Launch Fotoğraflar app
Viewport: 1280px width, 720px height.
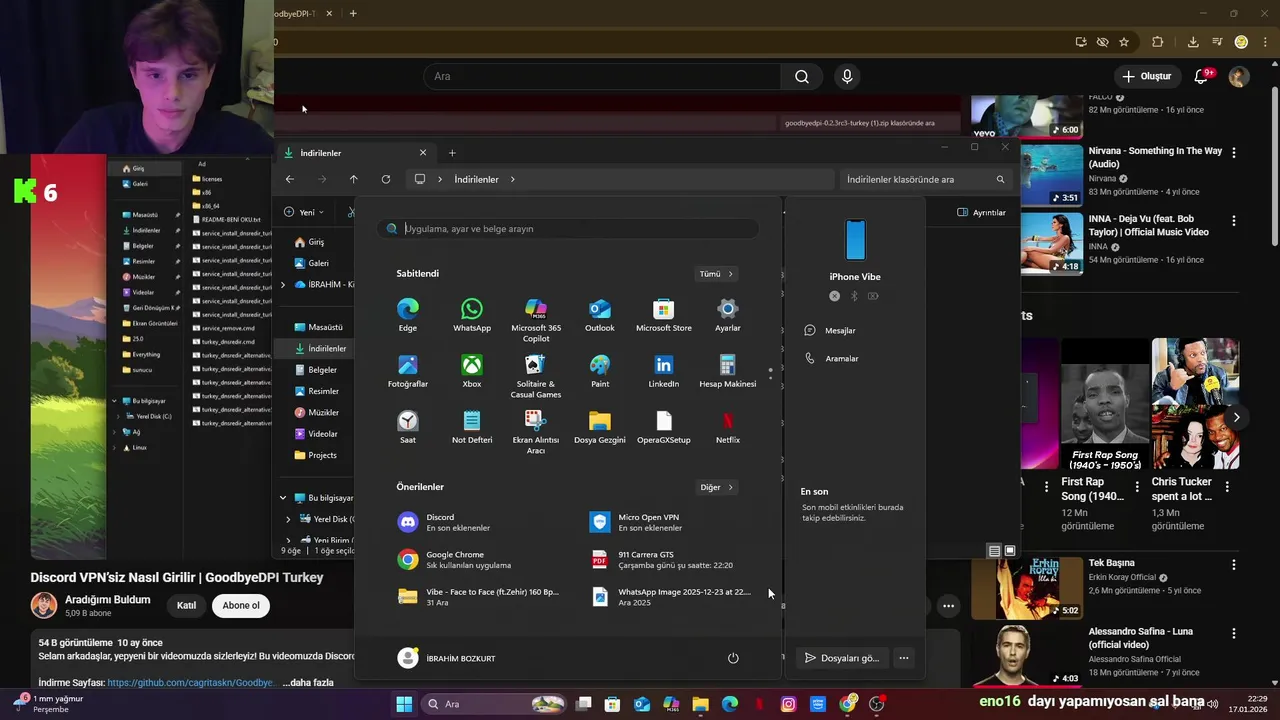pyautogui.click(x=408, y=371)
